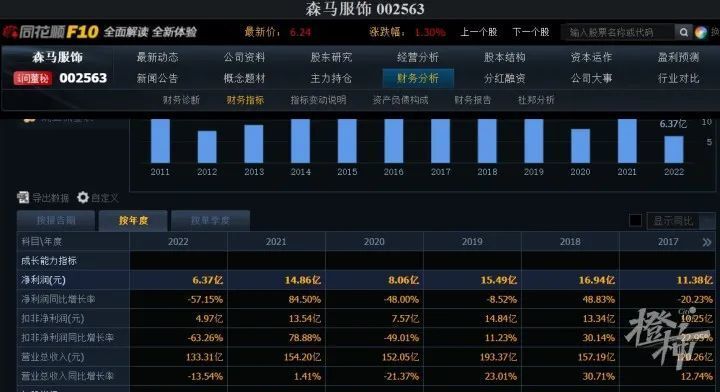Click the 2022 chart bar
Image resolution: width=720 pixels, height=392 pixels.
[x=674, y=150]
